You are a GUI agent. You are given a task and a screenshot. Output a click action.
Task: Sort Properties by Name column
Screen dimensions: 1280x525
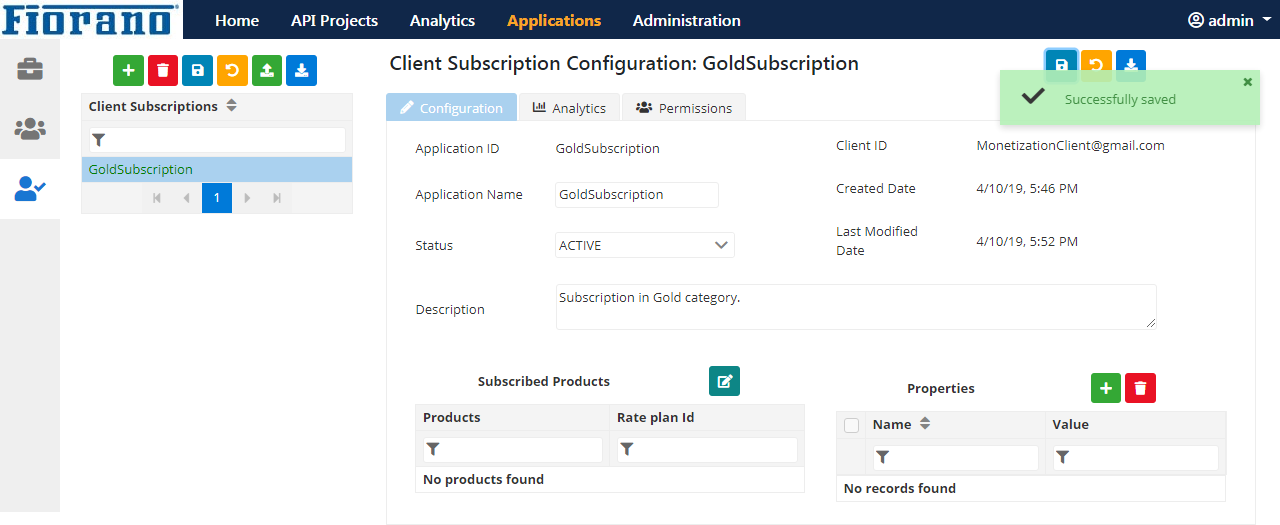click(x=925, y=424)
